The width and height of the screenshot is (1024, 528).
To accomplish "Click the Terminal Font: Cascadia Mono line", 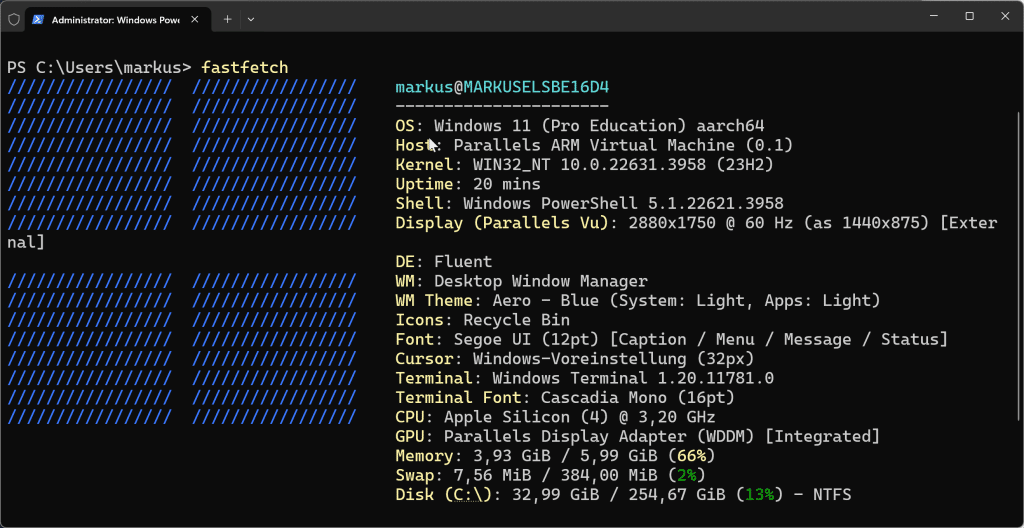I will (566, 397).
